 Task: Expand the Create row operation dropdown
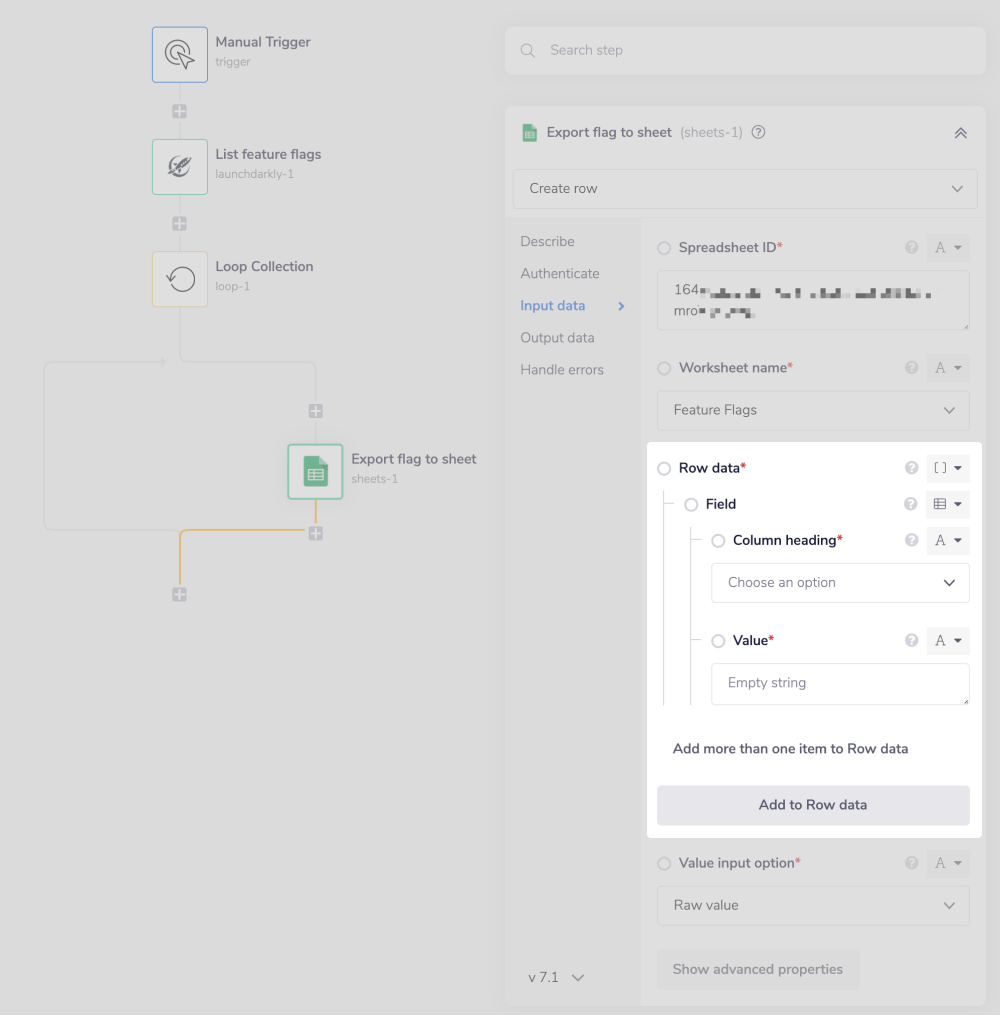point(745,188)
